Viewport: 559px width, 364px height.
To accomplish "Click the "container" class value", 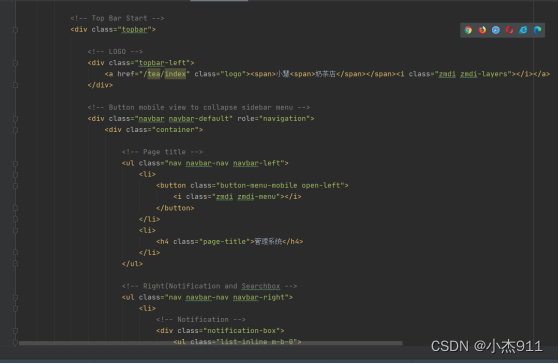I will (175, 130).
